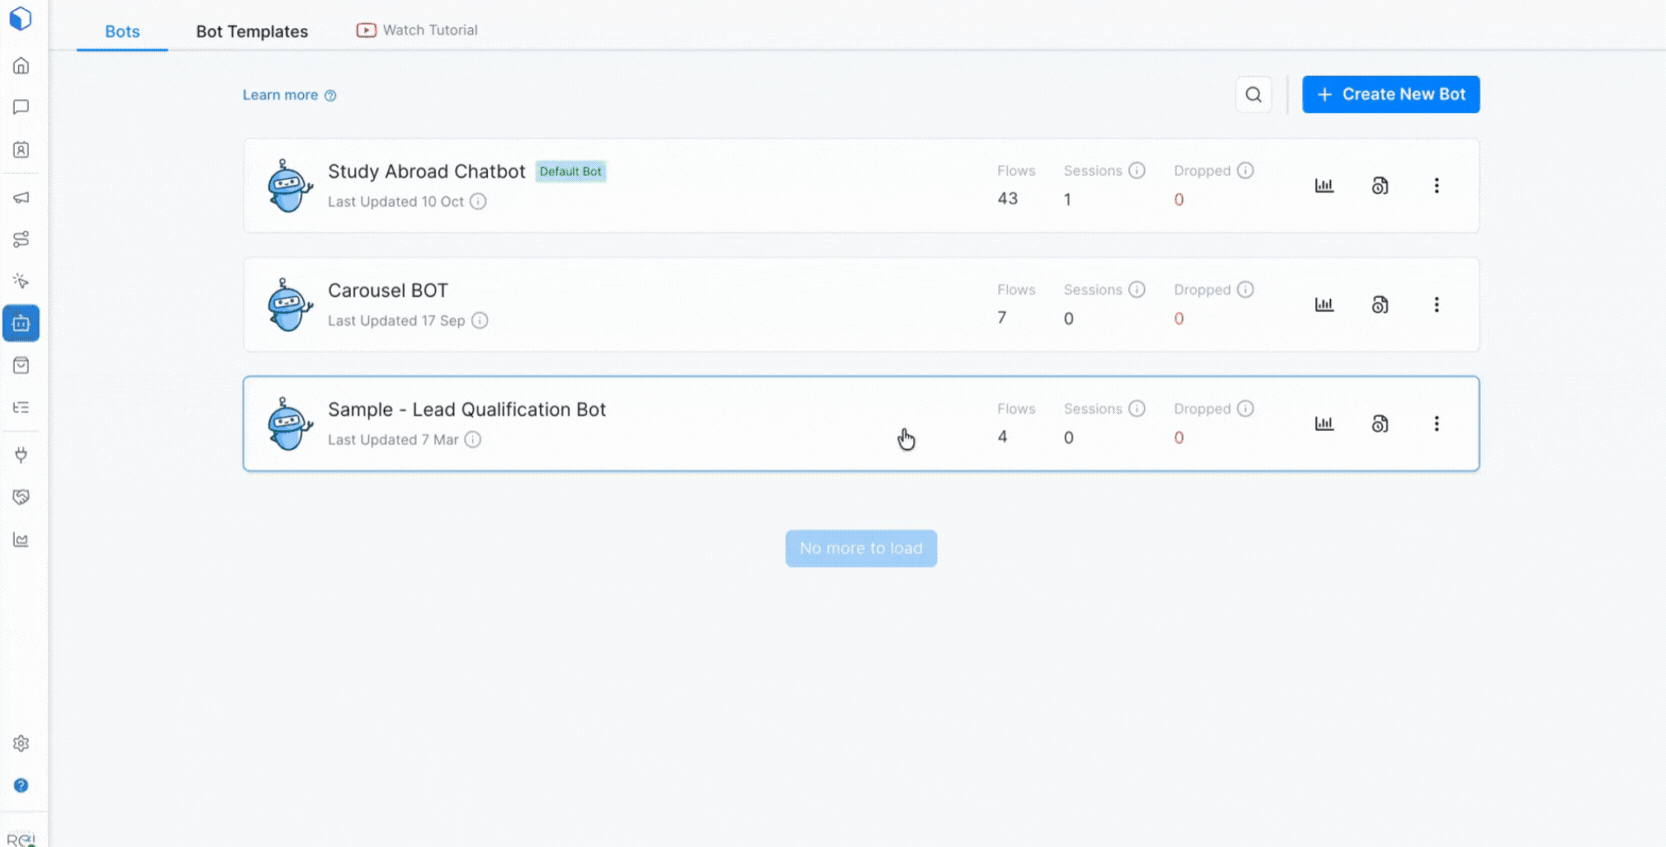
Task: Click Dropped info icon in Study Abroad row
Action: point(1245,170)
